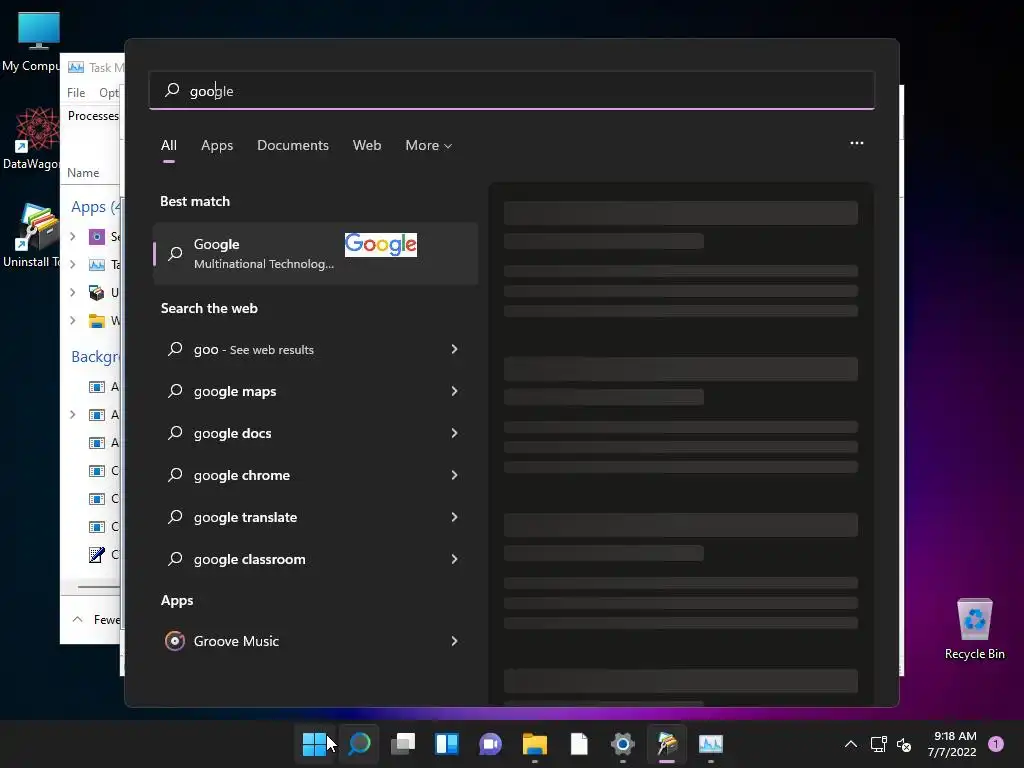The width and height of the screenshot is (1024, 768).
Task: Switch to the Web search tab
Action: 367,146
